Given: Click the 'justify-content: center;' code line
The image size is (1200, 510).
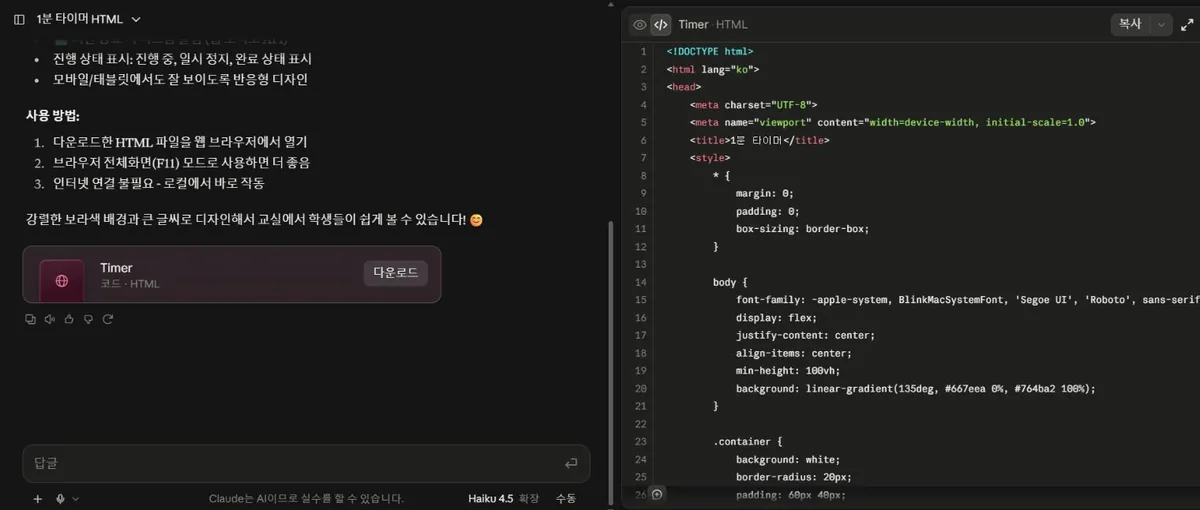Looking at the screenshot, I should [x=805, y=335].
